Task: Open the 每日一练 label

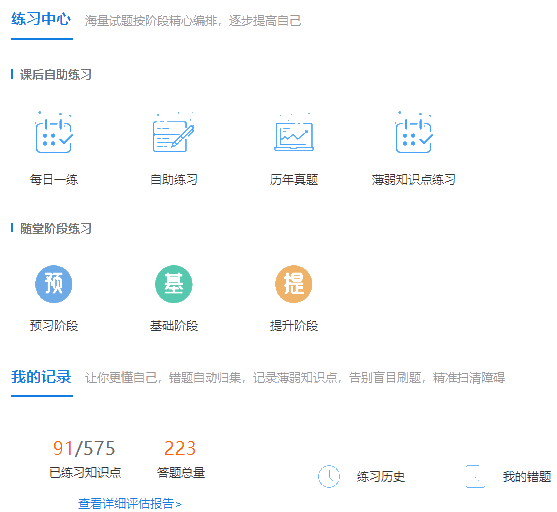Action: [x=54, y=179]
